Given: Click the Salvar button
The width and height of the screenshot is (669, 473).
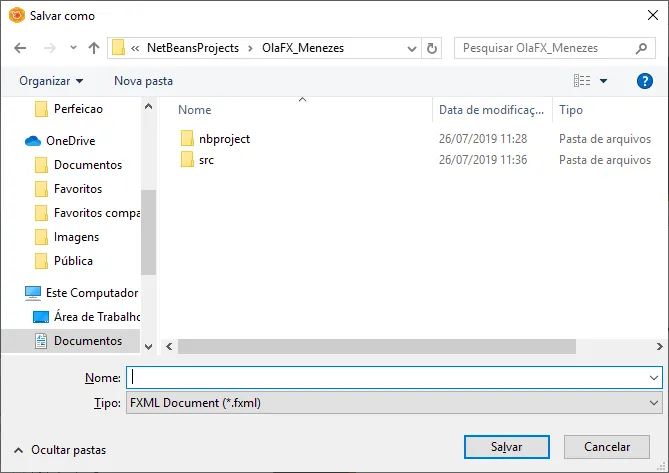Looking at the screenshot, I should tap(506, 447).
